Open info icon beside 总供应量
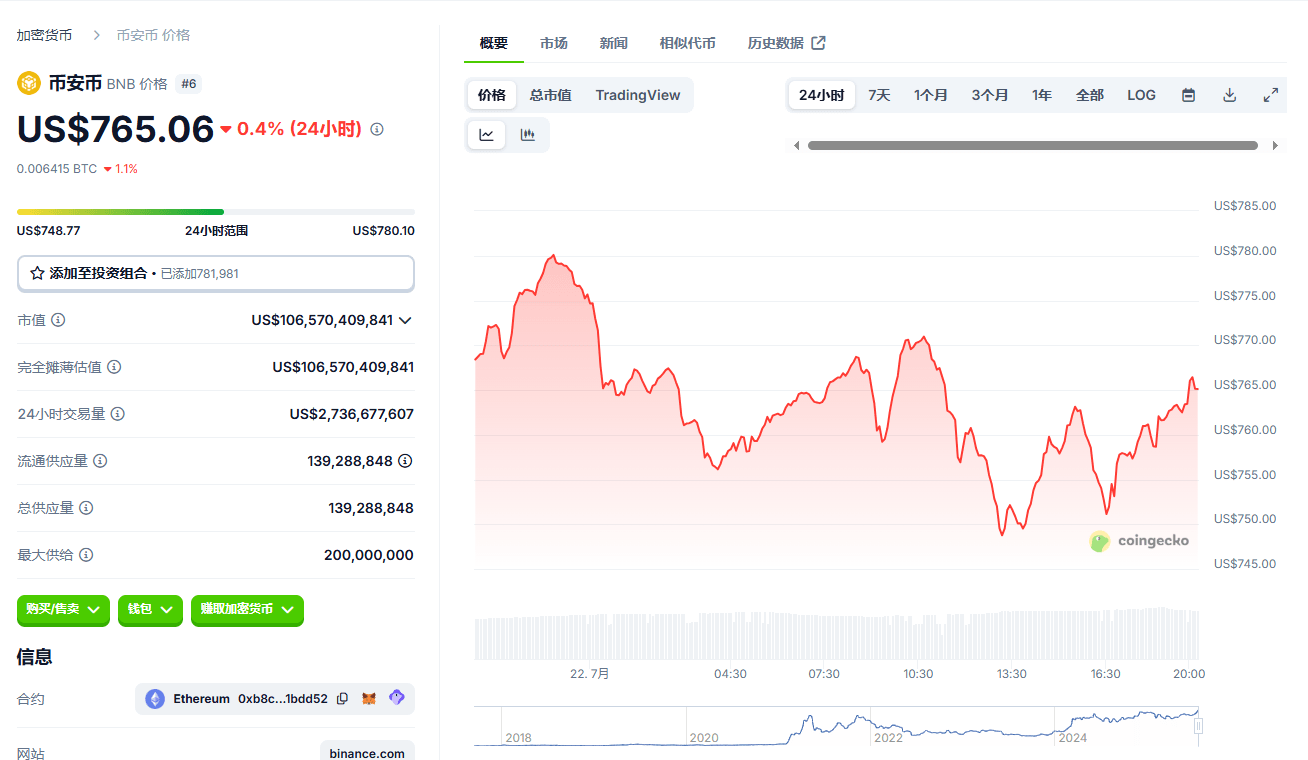The width and height of the screenshot is (1308, 760). pos(86,508)
